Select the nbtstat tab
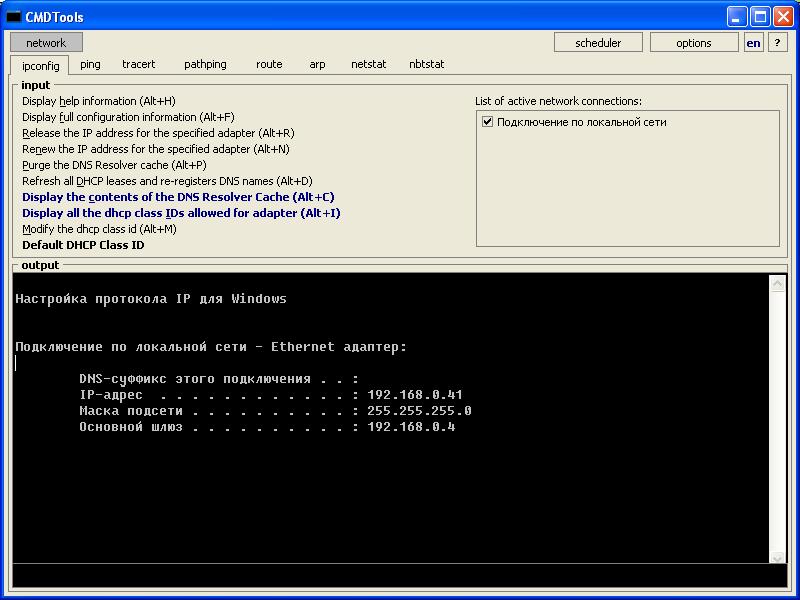The image size is (800, 600). click(427, 64)
